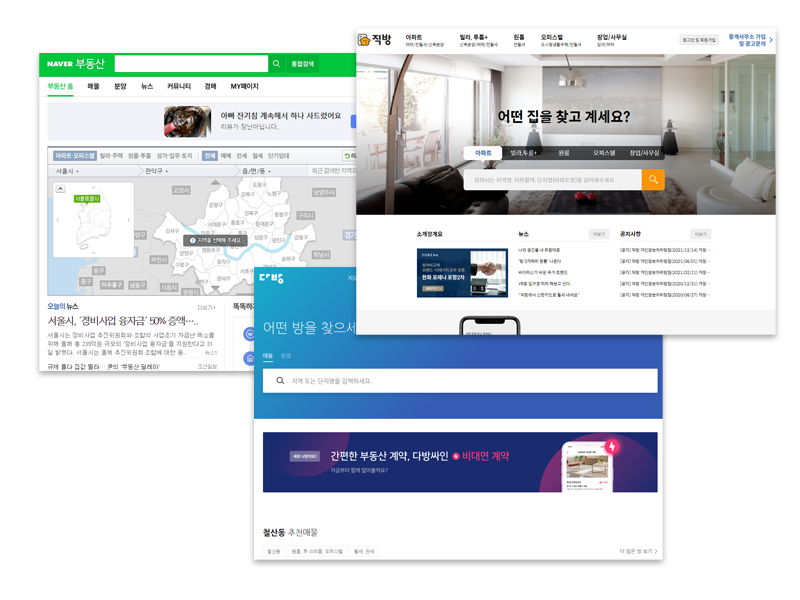
Task: Open 뉴스 tab in Naver navigation
Action: pos(147,86)
